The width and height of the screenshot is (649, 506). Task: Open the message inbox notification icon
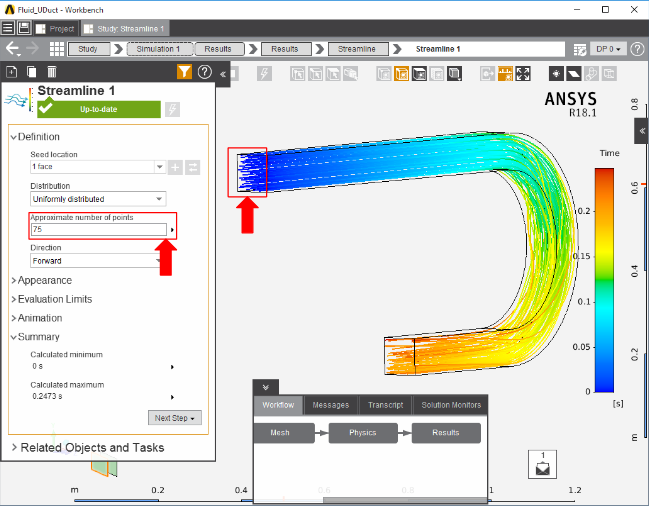pyautogui.click(x=542, y=464)
